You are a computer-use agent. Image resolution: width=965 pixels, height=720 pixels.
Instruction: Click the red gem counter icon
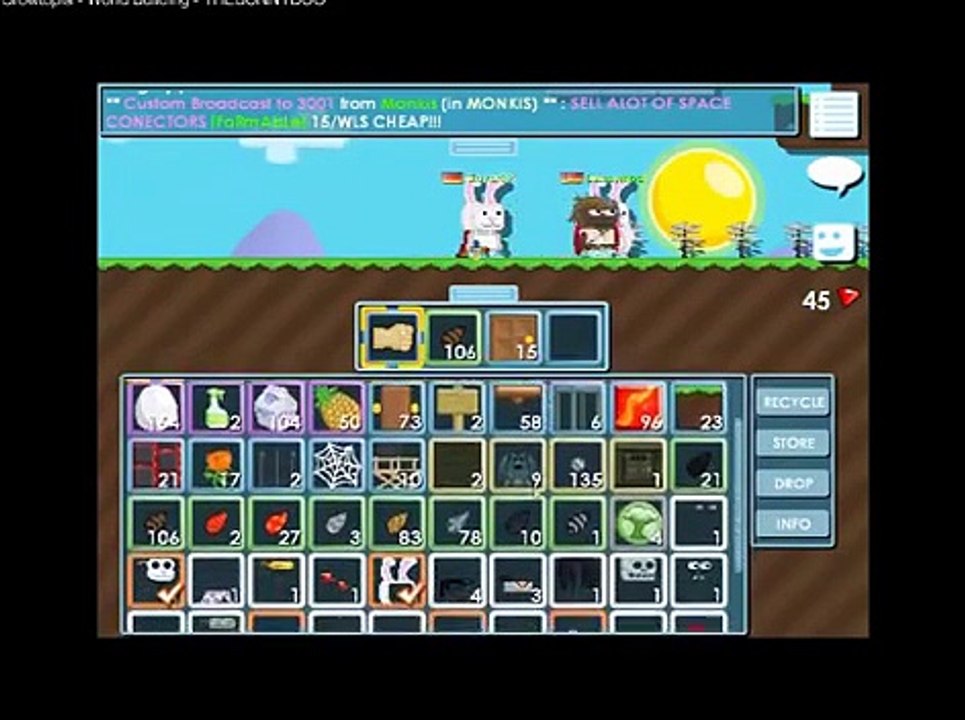[848, 298]
